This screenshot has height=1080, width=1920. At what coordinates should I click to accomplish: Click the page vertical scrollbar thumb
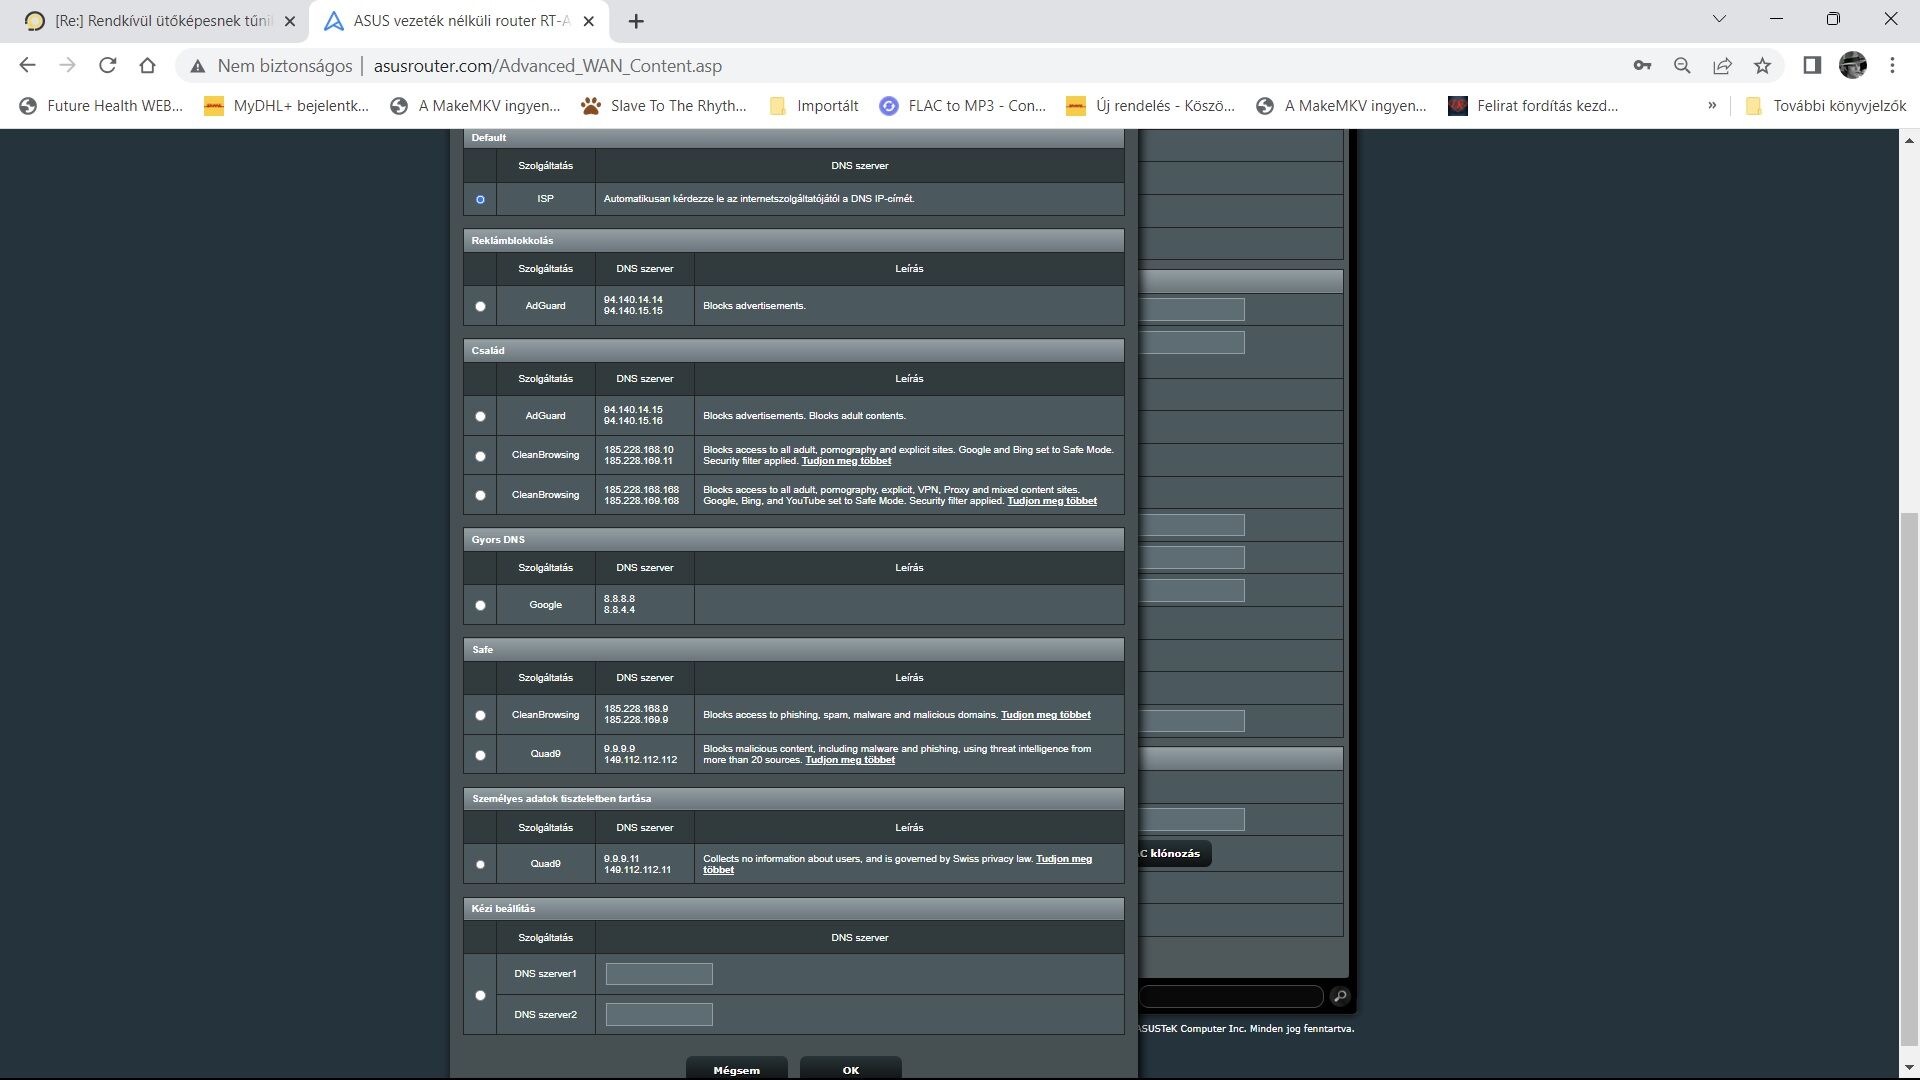(x=1909, y=778)
